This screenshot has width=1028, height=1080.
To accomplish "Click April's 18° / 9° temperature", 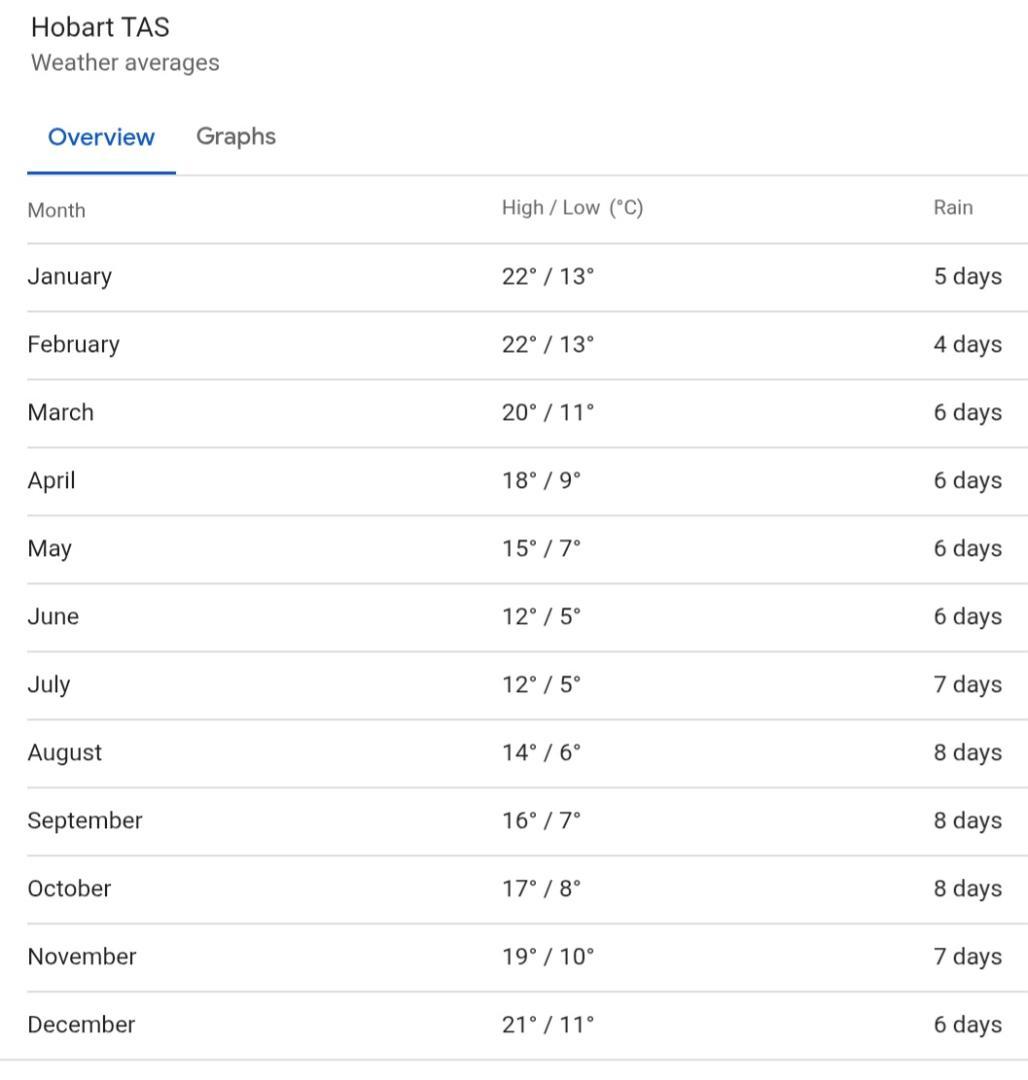I will (541, 480).
